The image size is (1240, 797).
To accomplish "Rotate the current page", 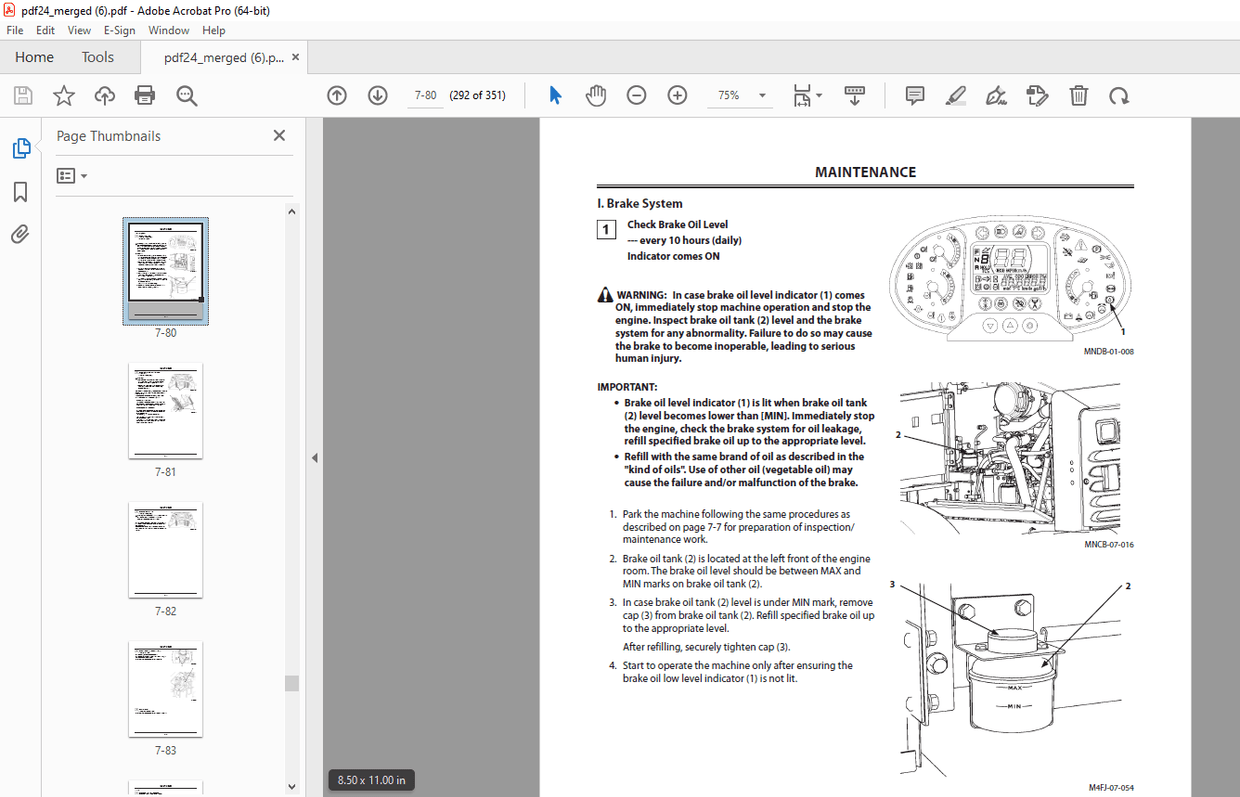I will 1119,95.
